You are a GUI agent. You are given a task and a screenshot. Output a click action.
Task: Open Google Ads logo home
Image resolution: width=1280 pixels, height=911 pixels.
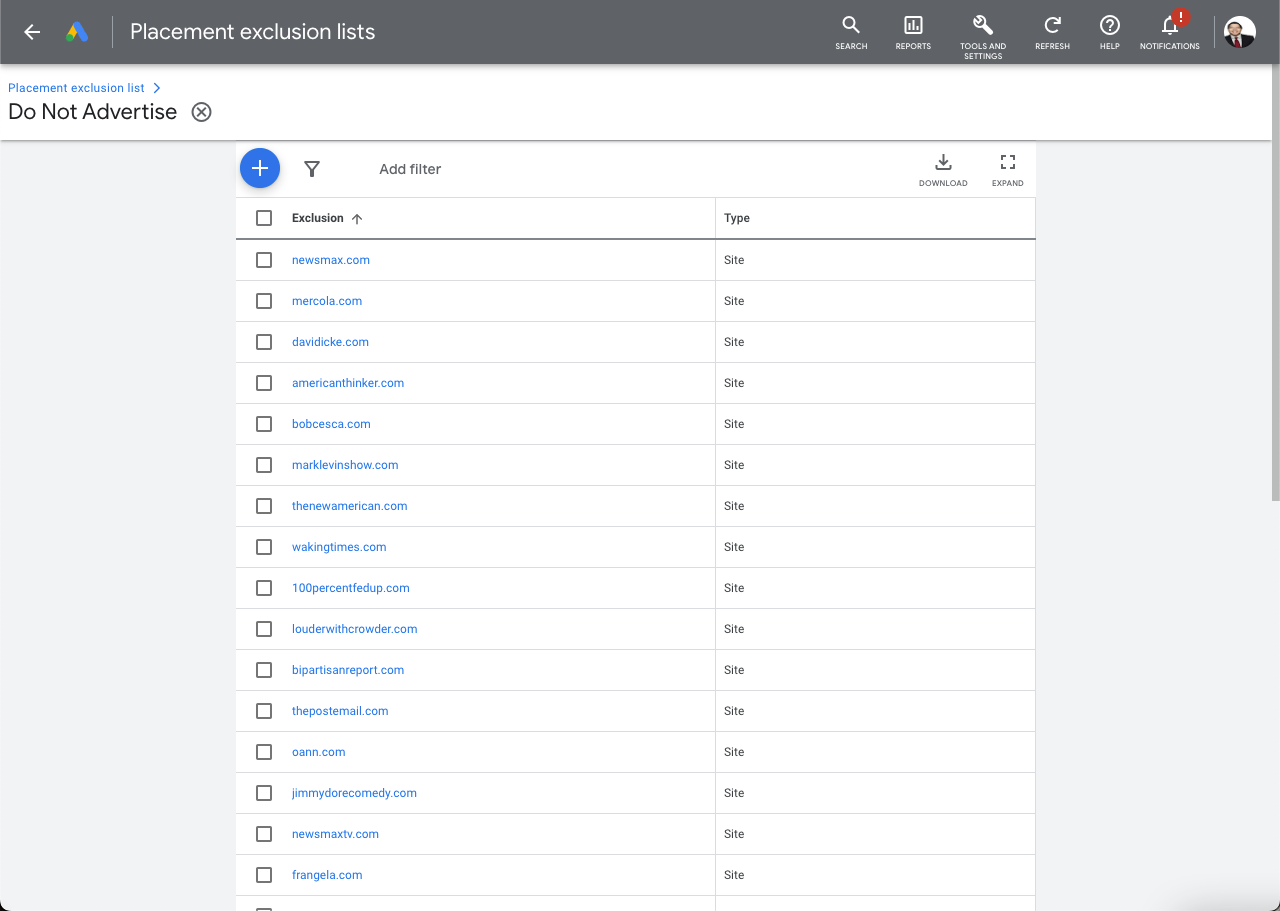[x=77, y=32]
